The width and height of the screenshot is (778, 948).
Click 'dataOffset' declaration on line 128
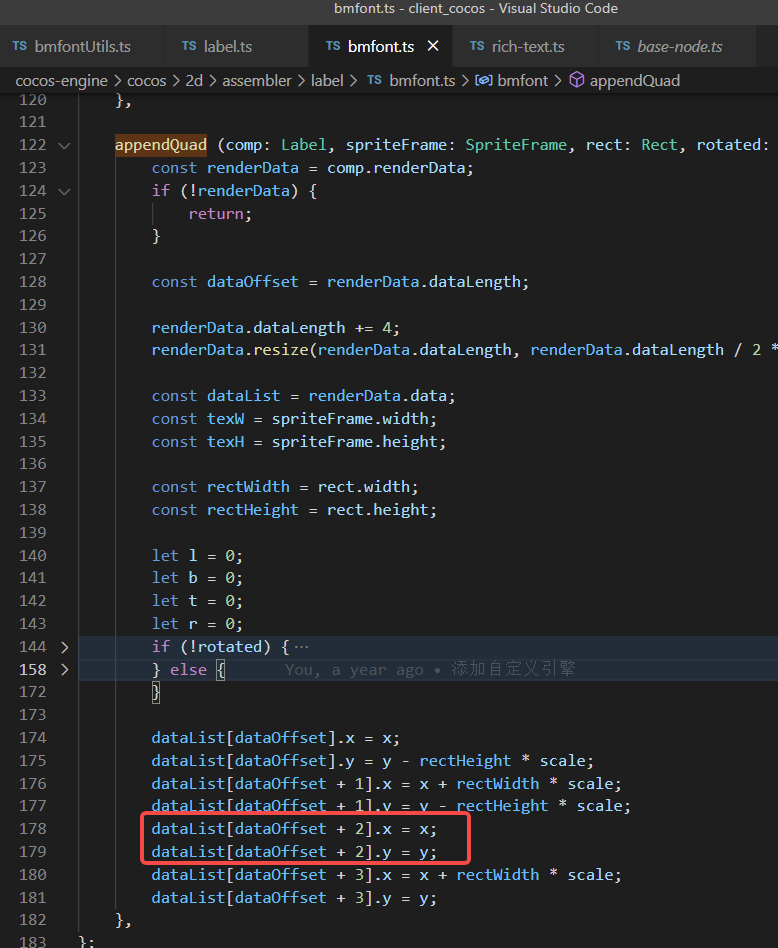253,282
